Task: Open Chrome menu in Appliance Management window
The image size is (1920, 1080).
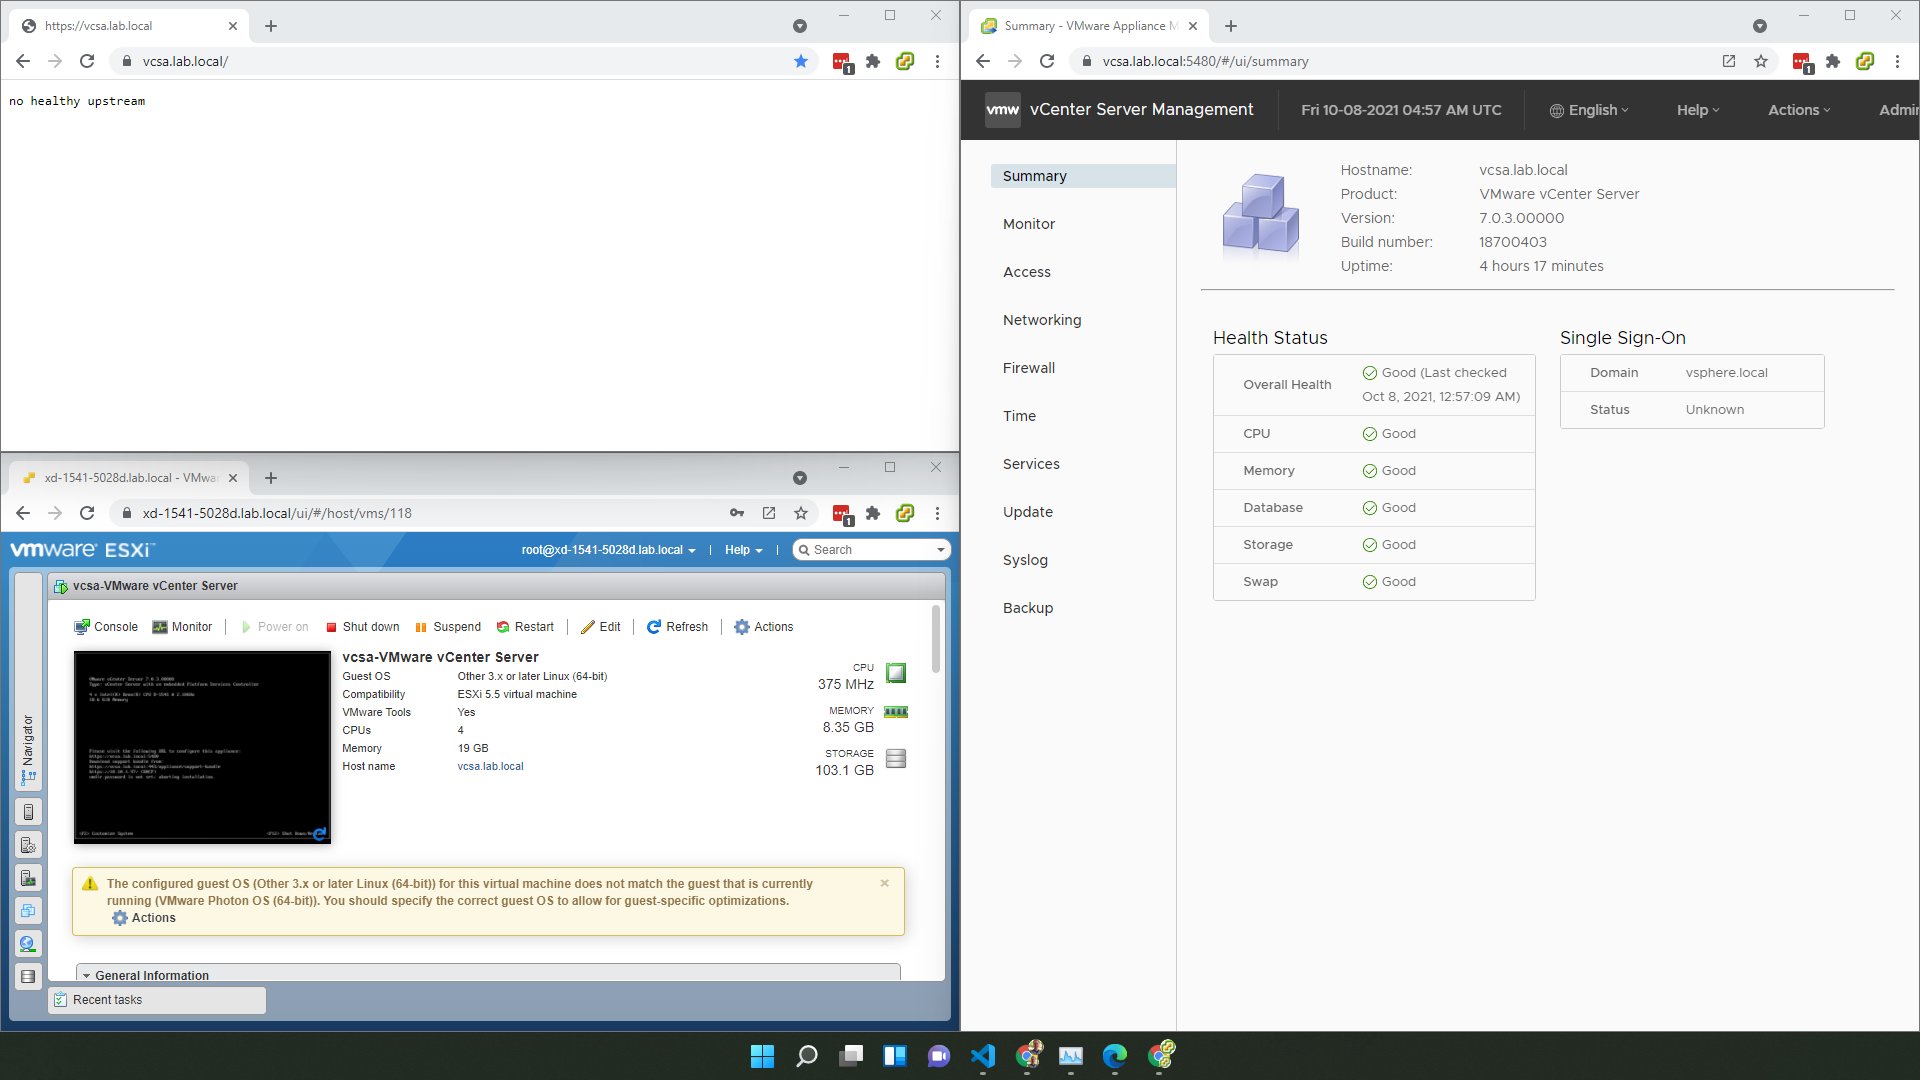Action: [x=1897, y=61]
